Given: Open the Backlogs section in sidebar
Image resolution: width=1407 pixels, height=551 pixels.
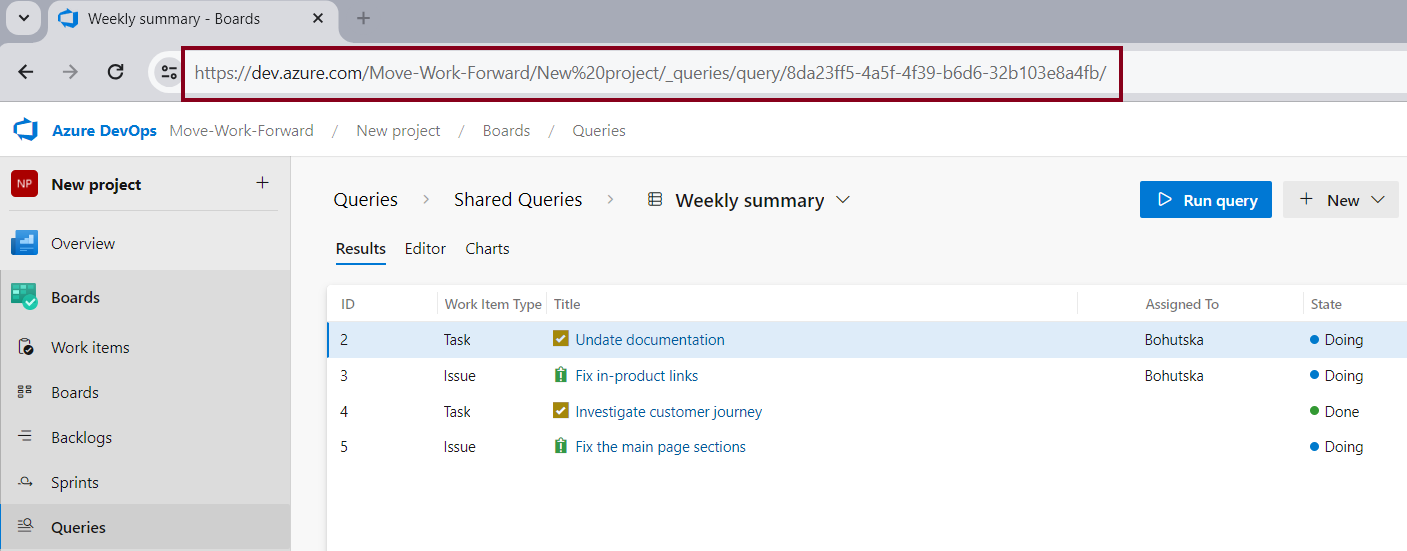Looking at the screenshot, I should coord(81,437).
